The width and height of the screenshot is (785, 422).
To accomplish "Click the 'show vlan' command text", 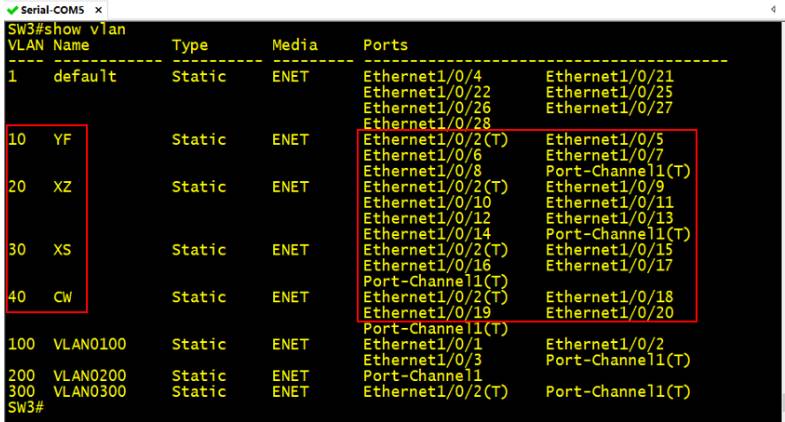I will coord(85,30).
